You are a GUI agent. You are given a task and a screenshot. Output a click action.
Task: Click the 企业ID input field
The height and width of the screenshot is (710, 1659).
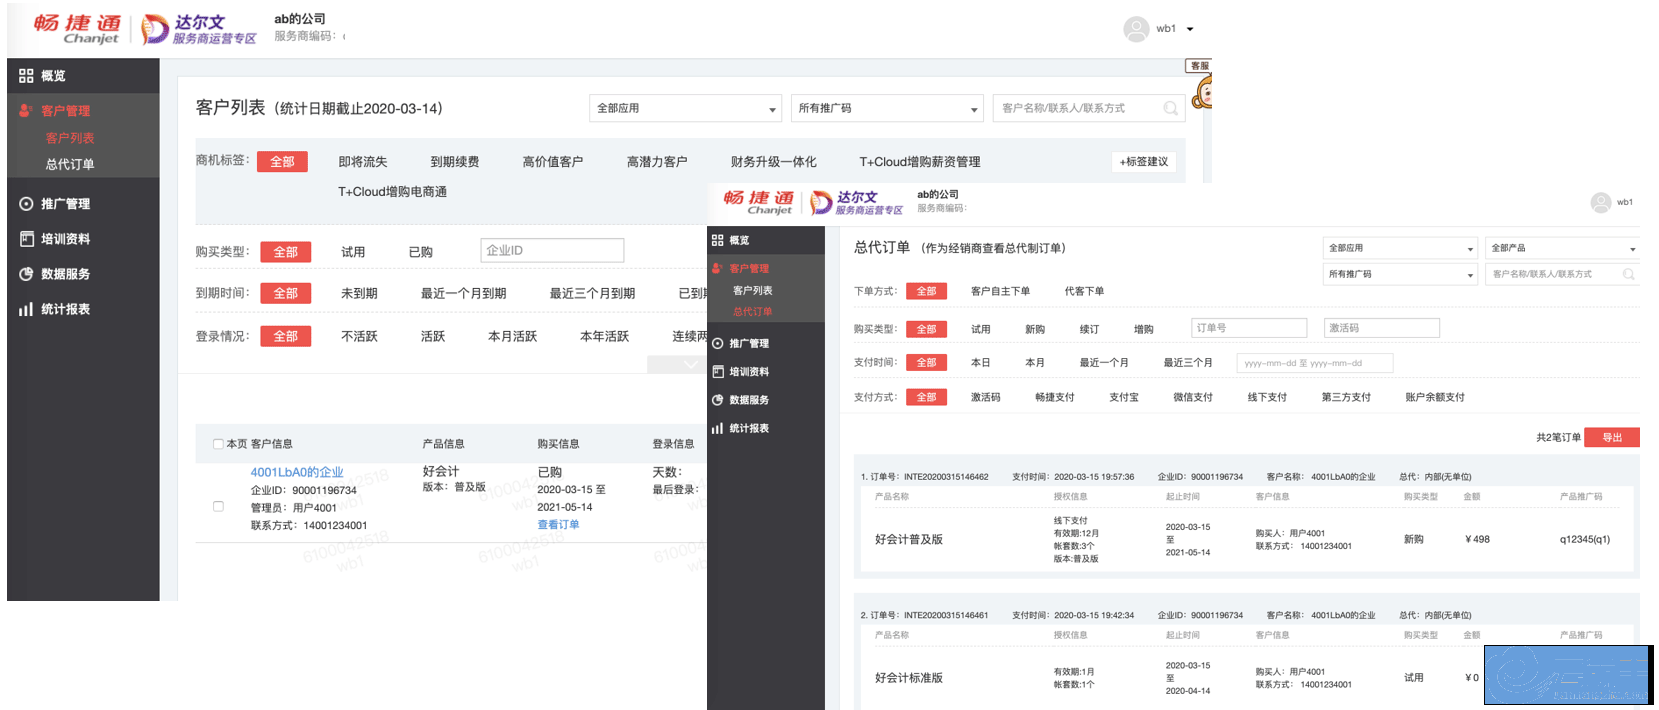552,250
